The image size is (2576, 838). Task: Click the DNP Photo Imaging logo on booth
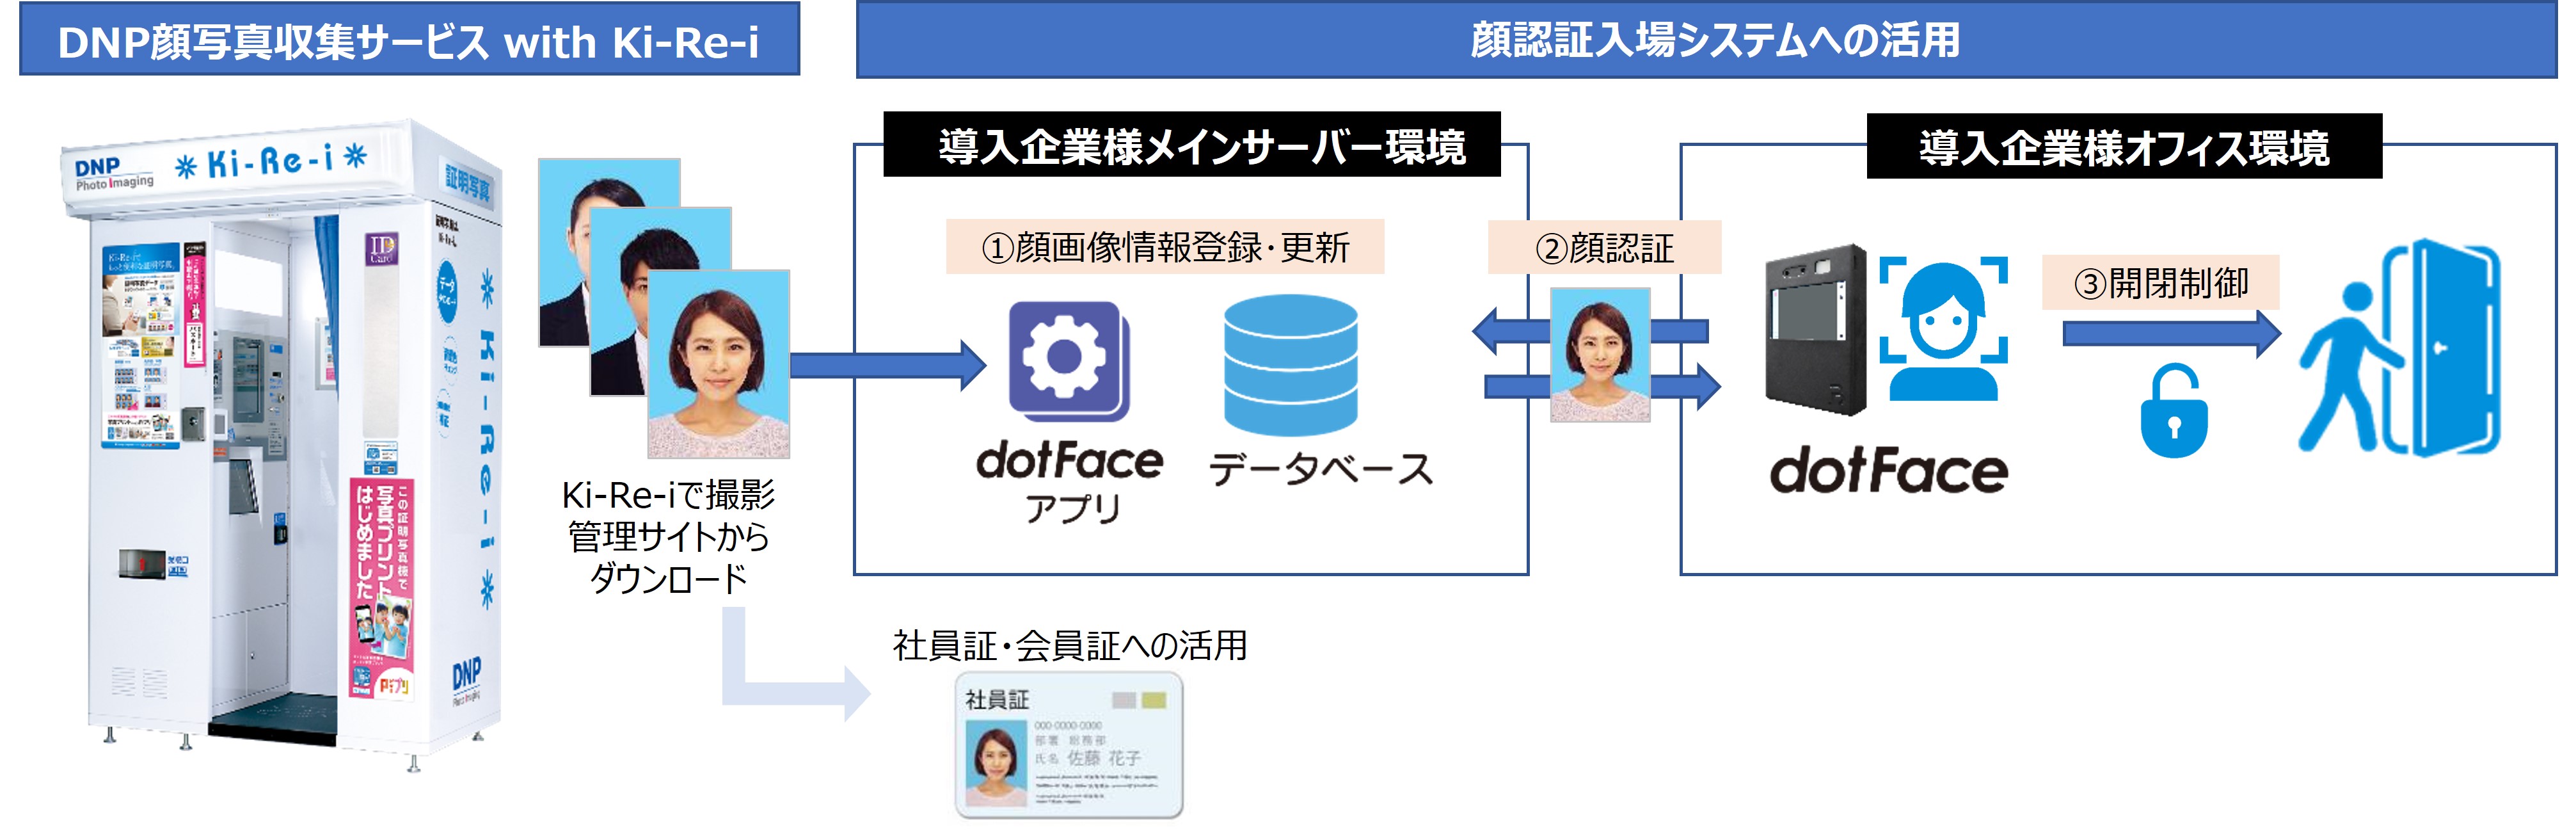click(x=113, y=174)
